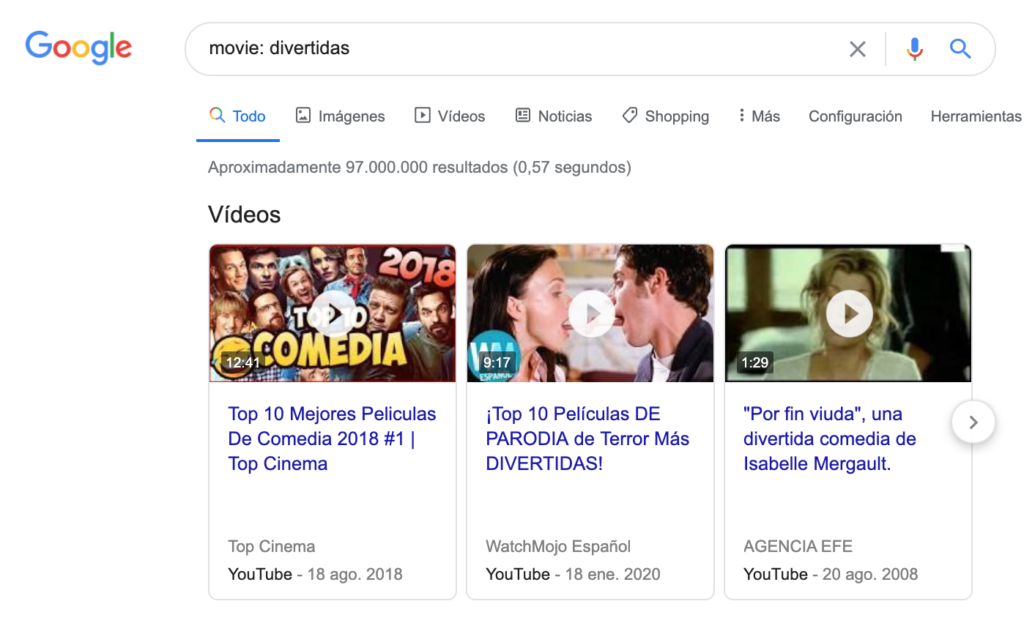Open the Shopping tab
1024x634 pixels.
tap(665, 116)
